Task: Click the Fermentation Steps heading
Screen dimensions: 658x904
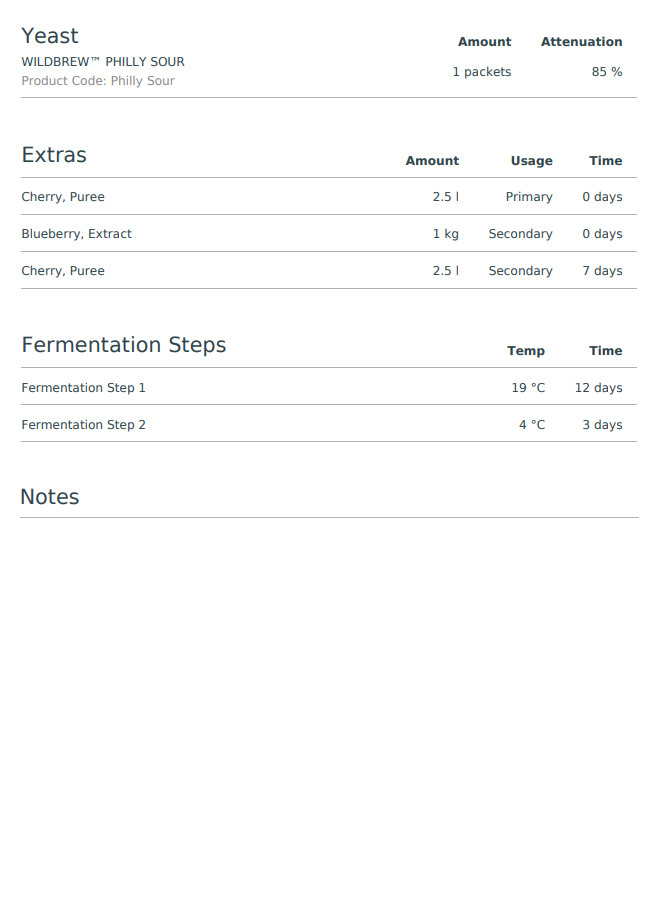Action: [123, 345]
